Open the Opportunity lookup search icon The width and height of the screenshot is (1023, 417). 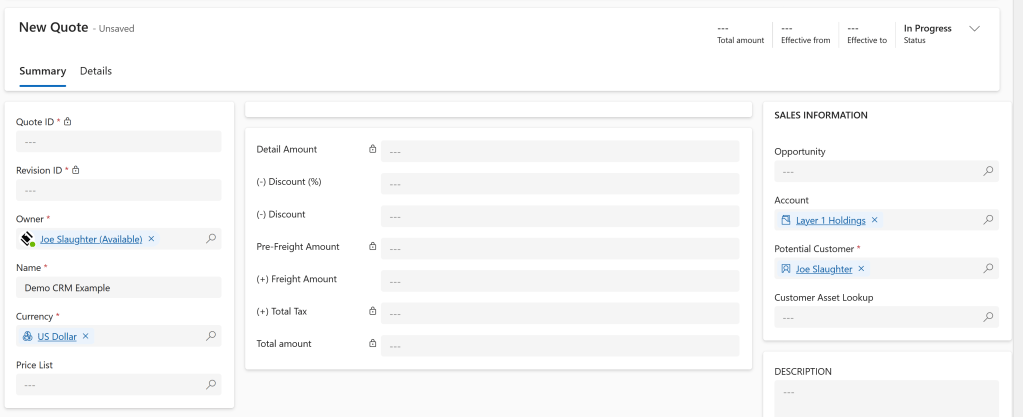988,171
